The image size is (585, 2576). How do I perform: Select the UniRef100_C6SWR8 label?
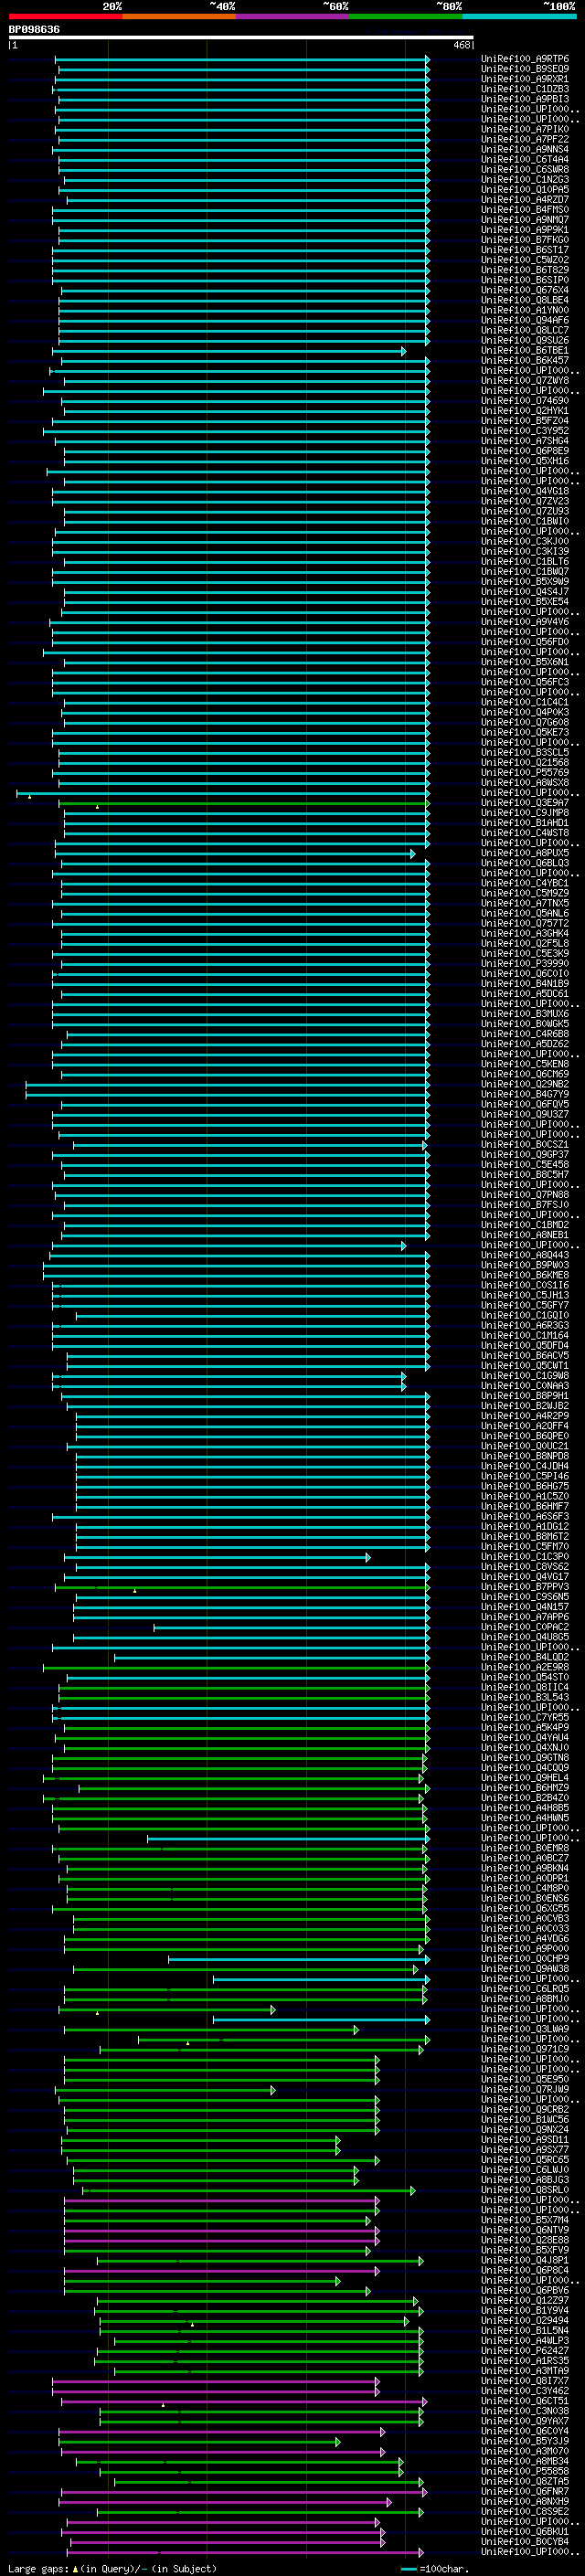tap(524, 169)
